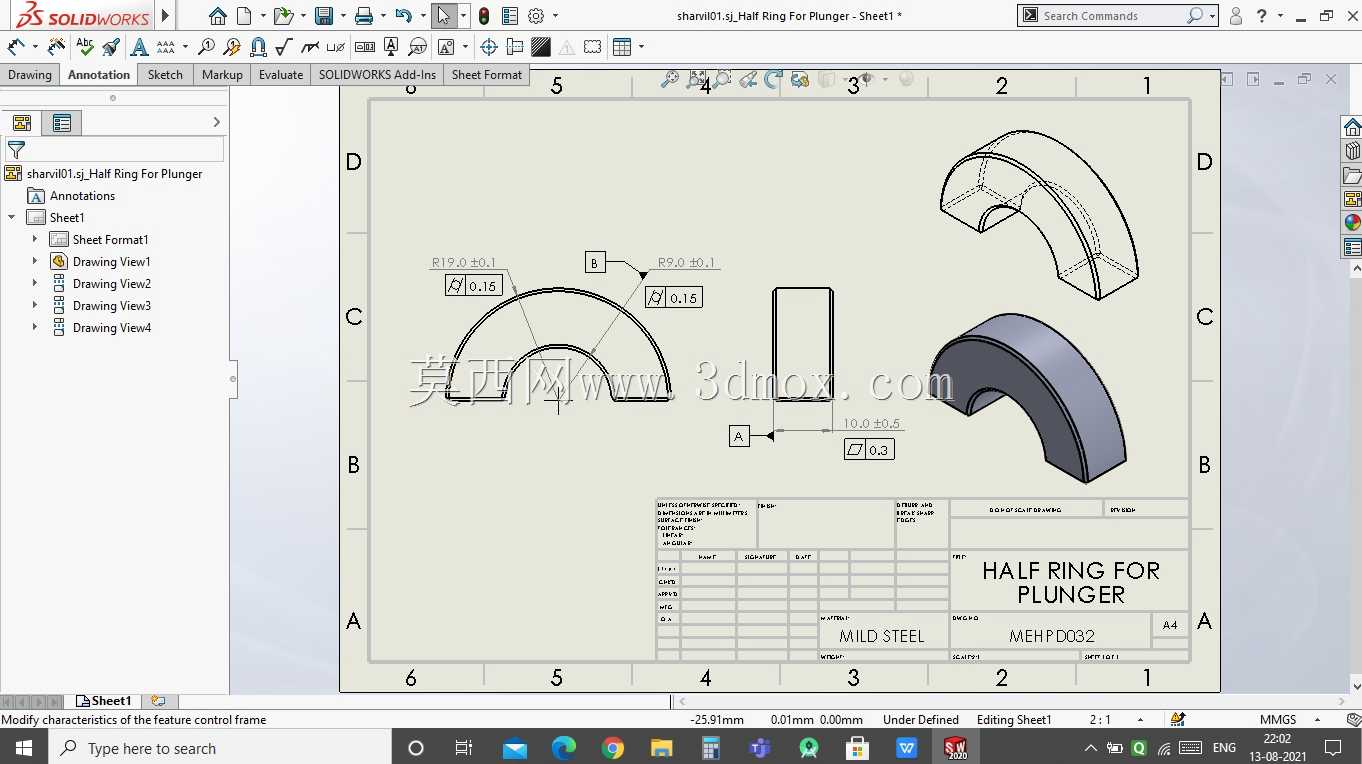Click the Print icon
1362x764 pixels.
click(364, 15)
